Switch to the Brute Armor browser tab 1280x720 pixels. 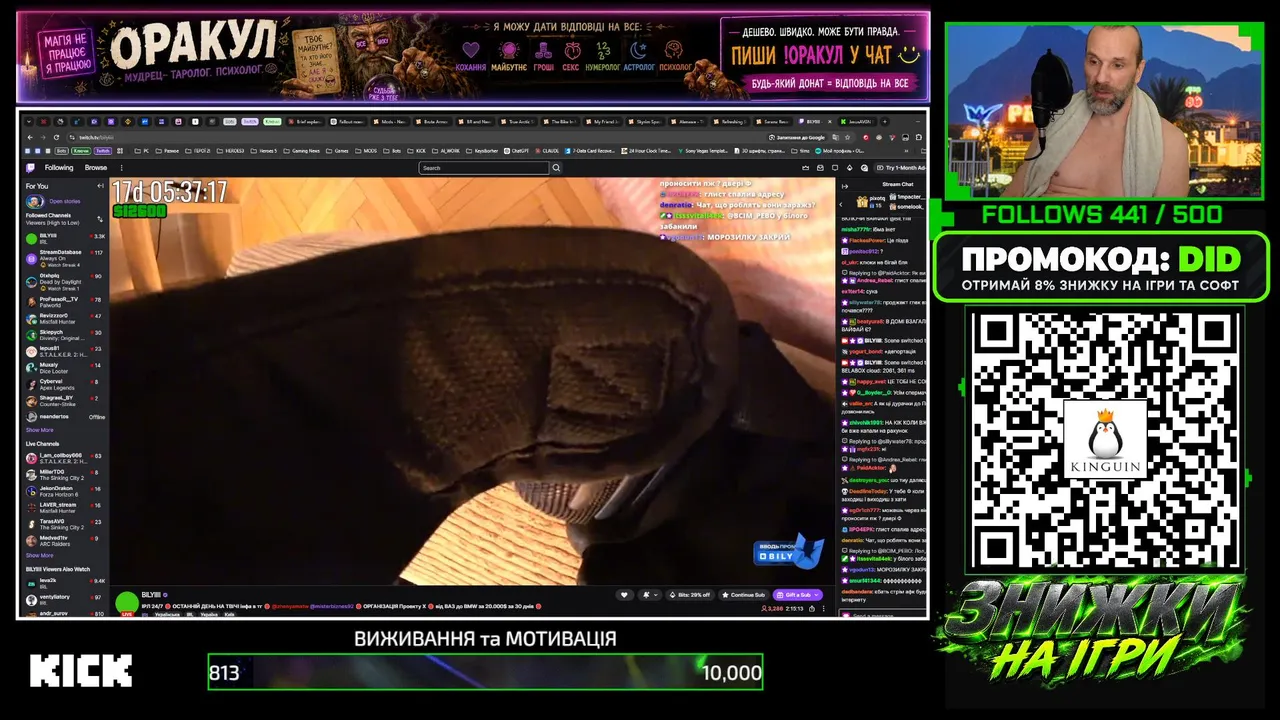click(x=433, y=121)
